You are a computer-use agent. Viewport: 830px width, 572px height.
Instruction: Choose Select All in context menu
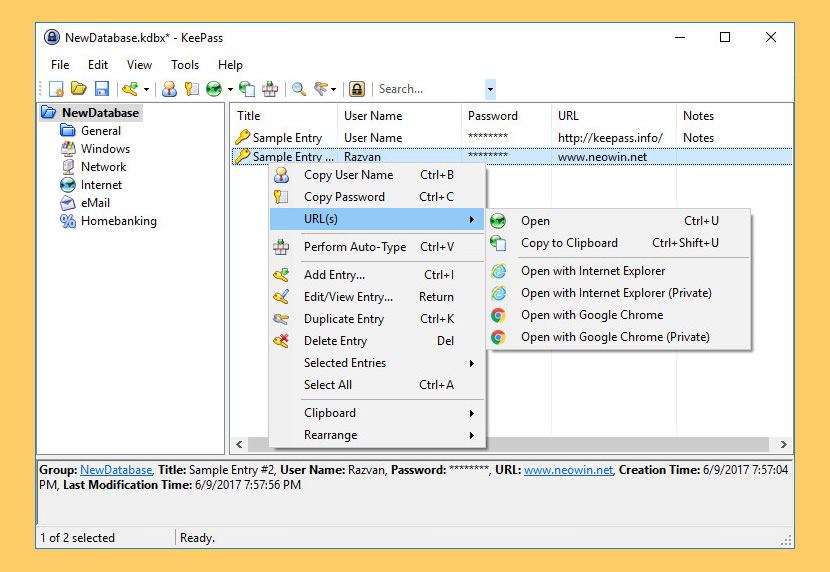pyautogui.click(x=377, y=385)
